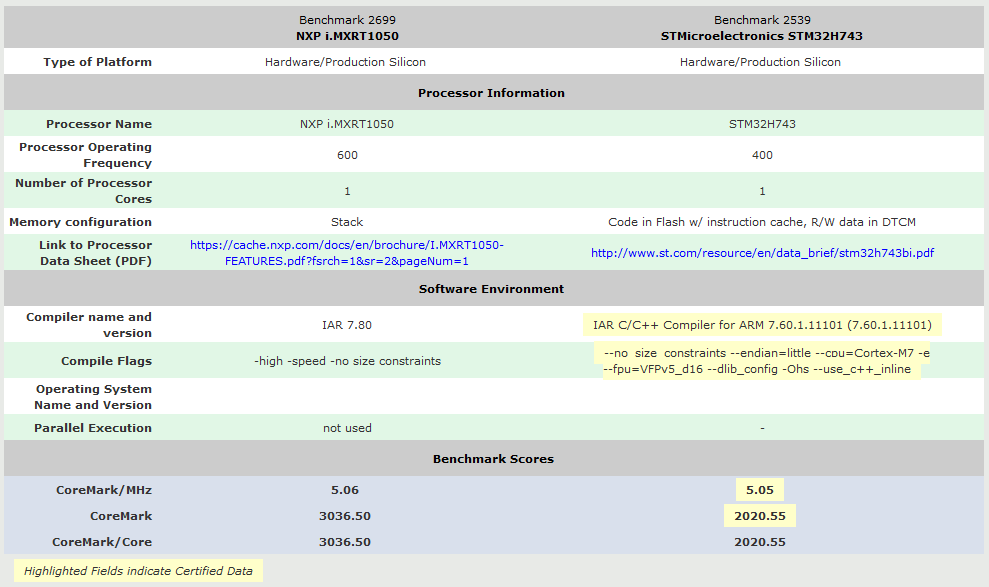Select the CoreMark/Core value 2020.55 for STM32H743

click(x=759, y=542)
